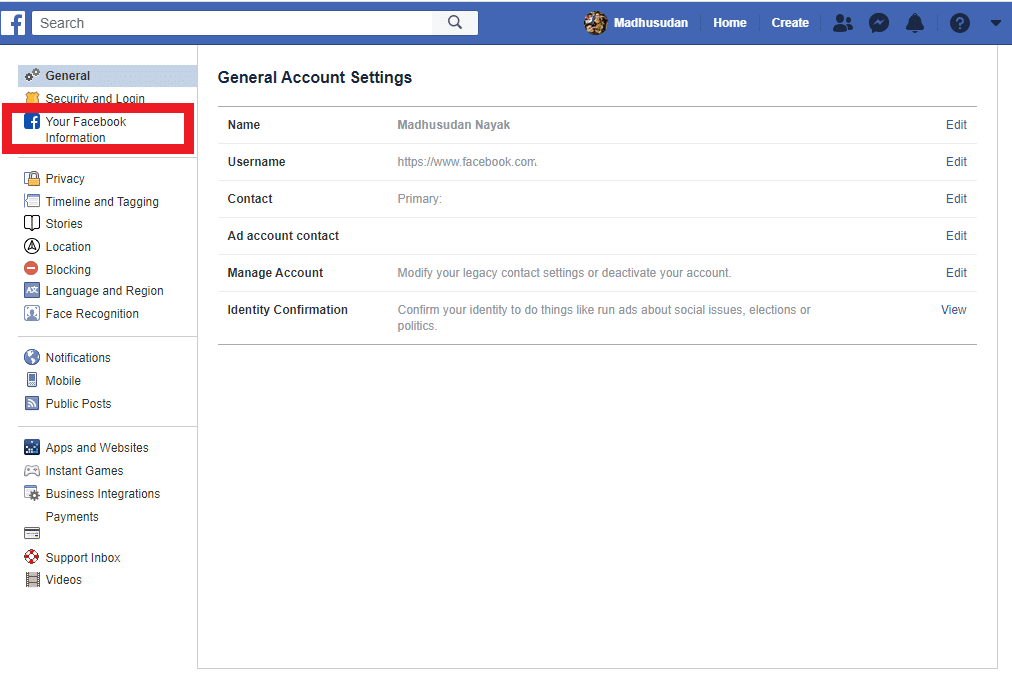The image size is (1012, 676).
Task: Click the Videos film icon
Action: tap(32, 579)
